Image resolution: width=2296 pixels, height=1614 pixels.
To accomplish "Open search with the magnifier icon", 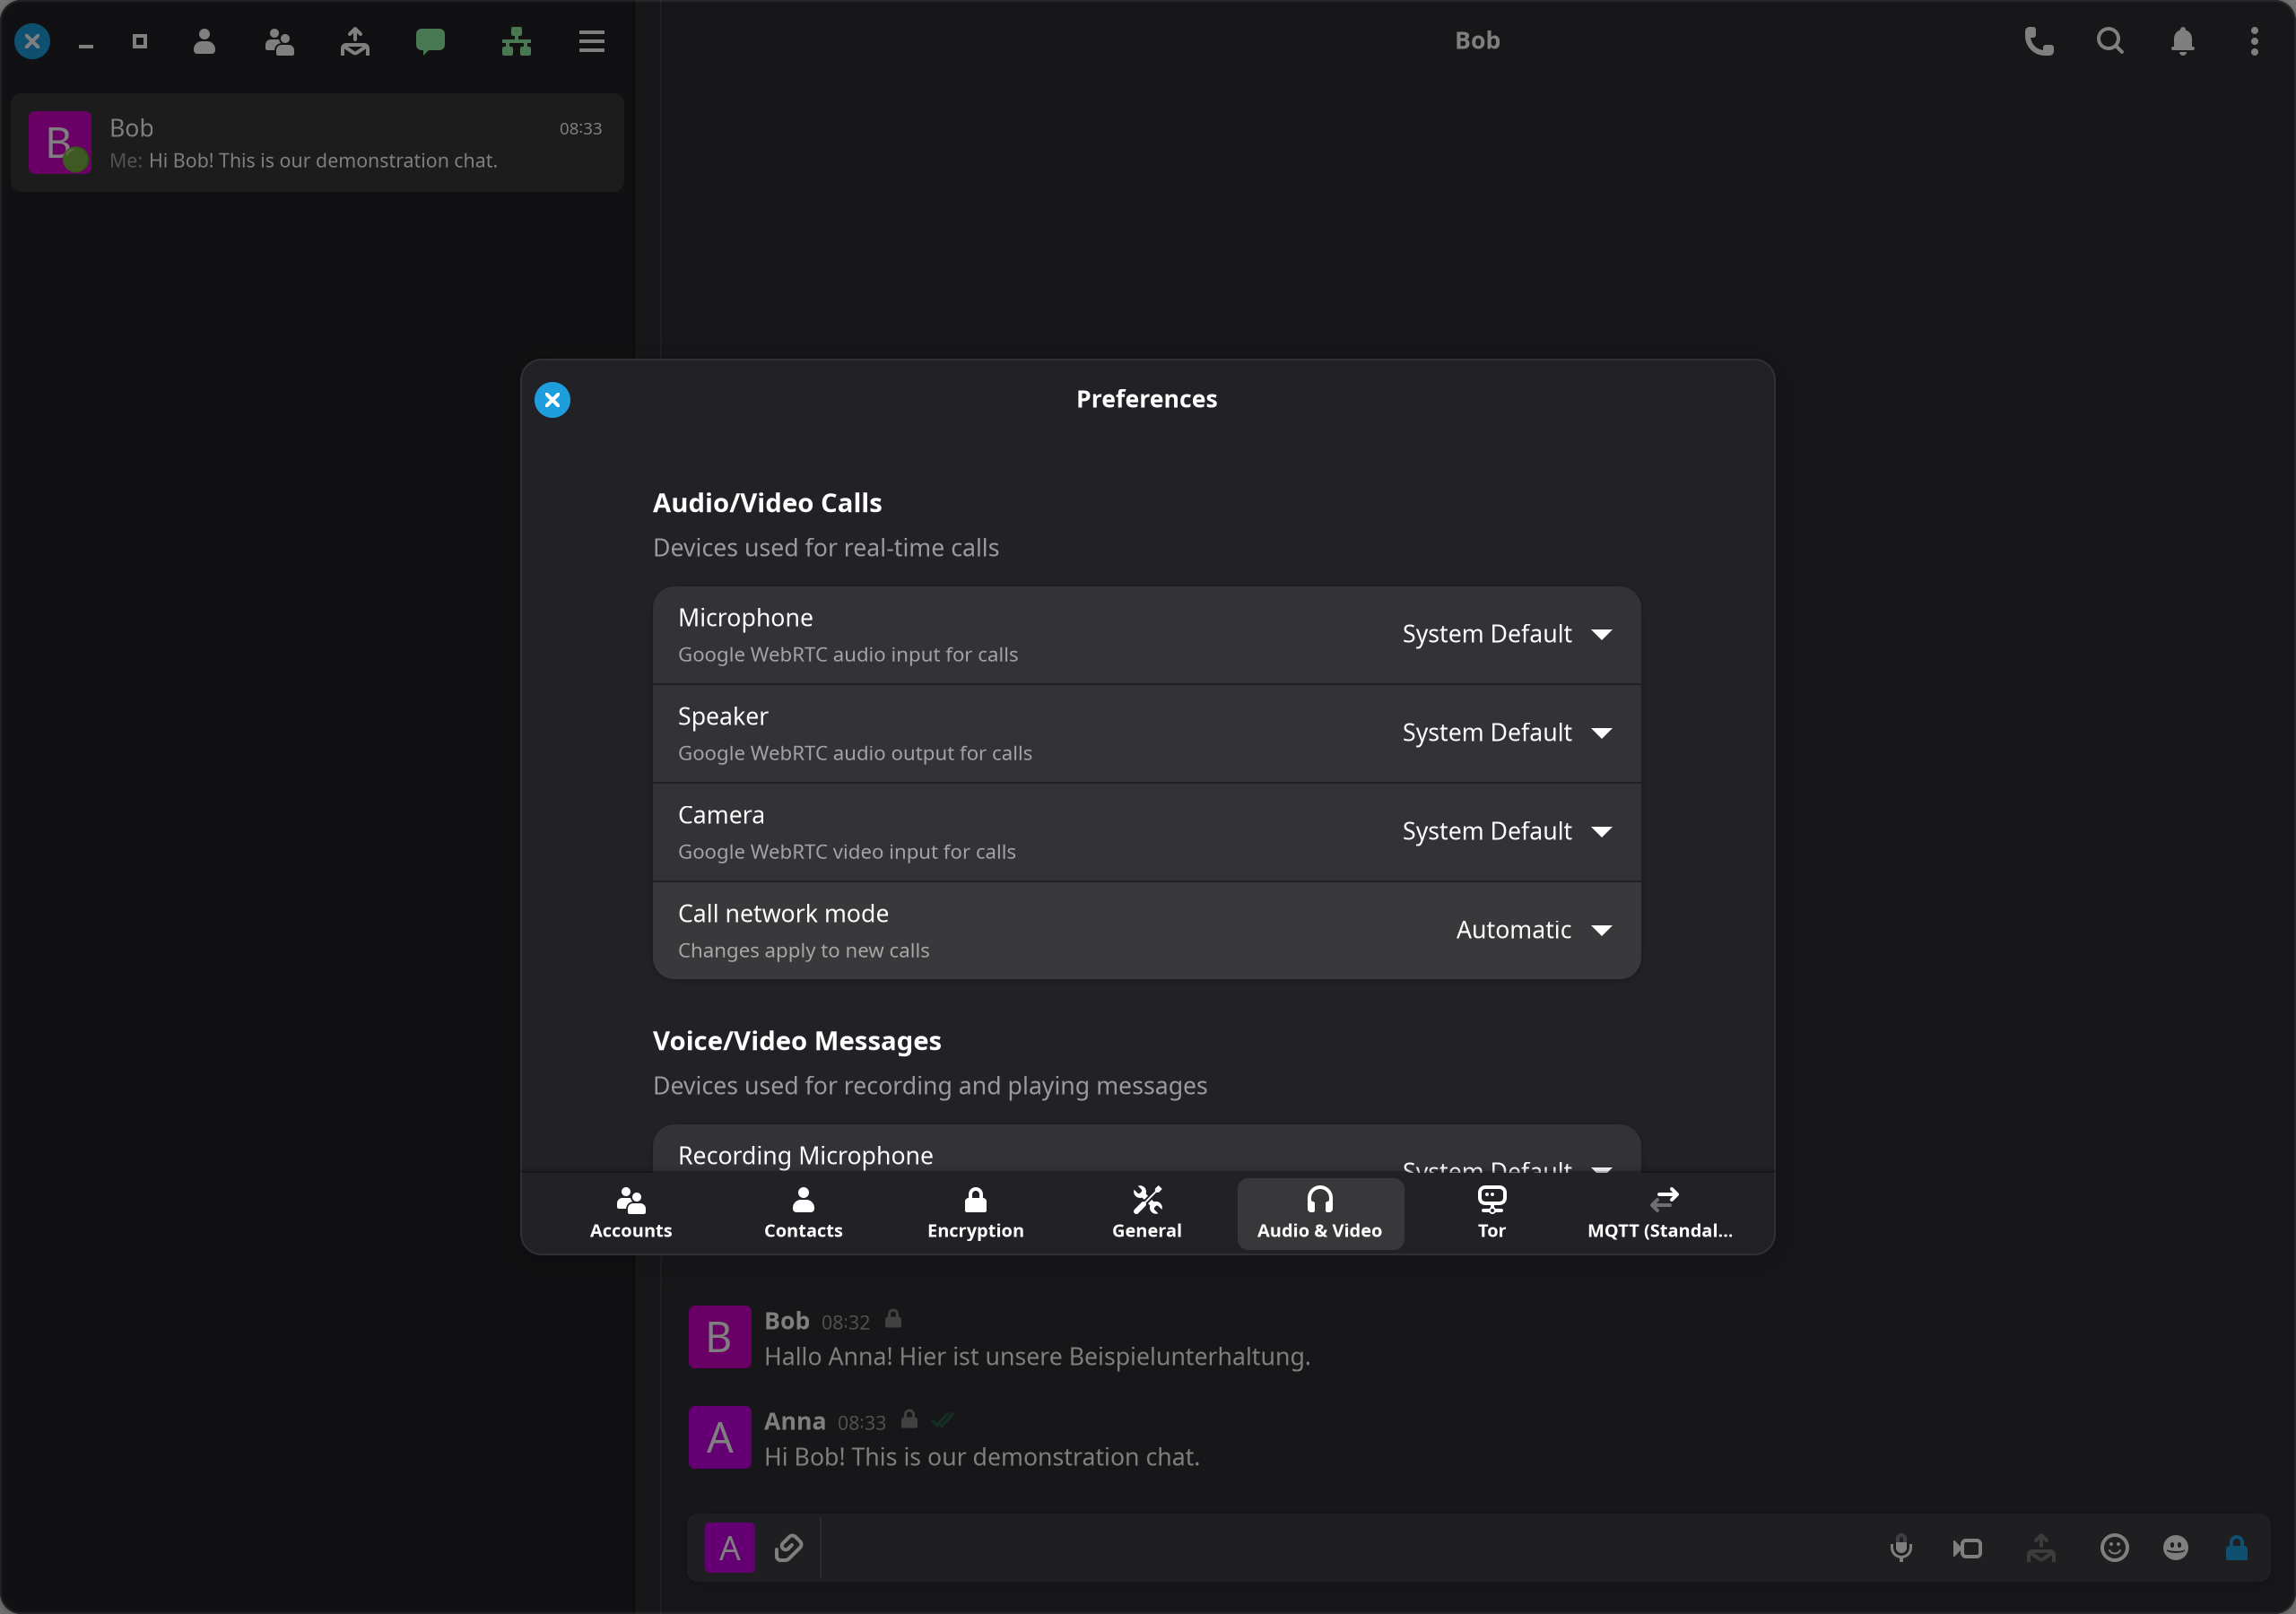I will pos(2110,41).
